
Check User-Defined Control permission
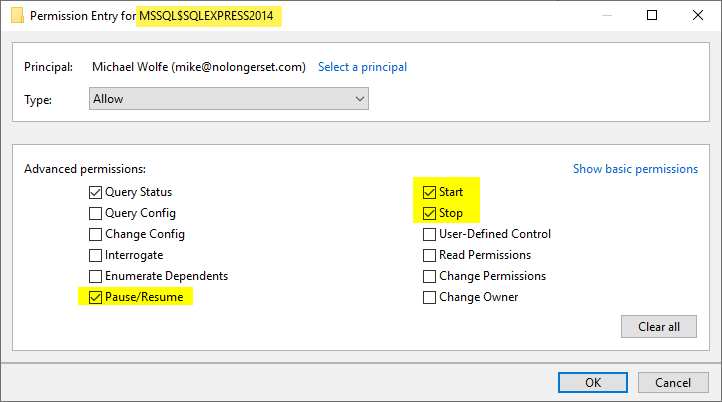click(x=429, y=234)
